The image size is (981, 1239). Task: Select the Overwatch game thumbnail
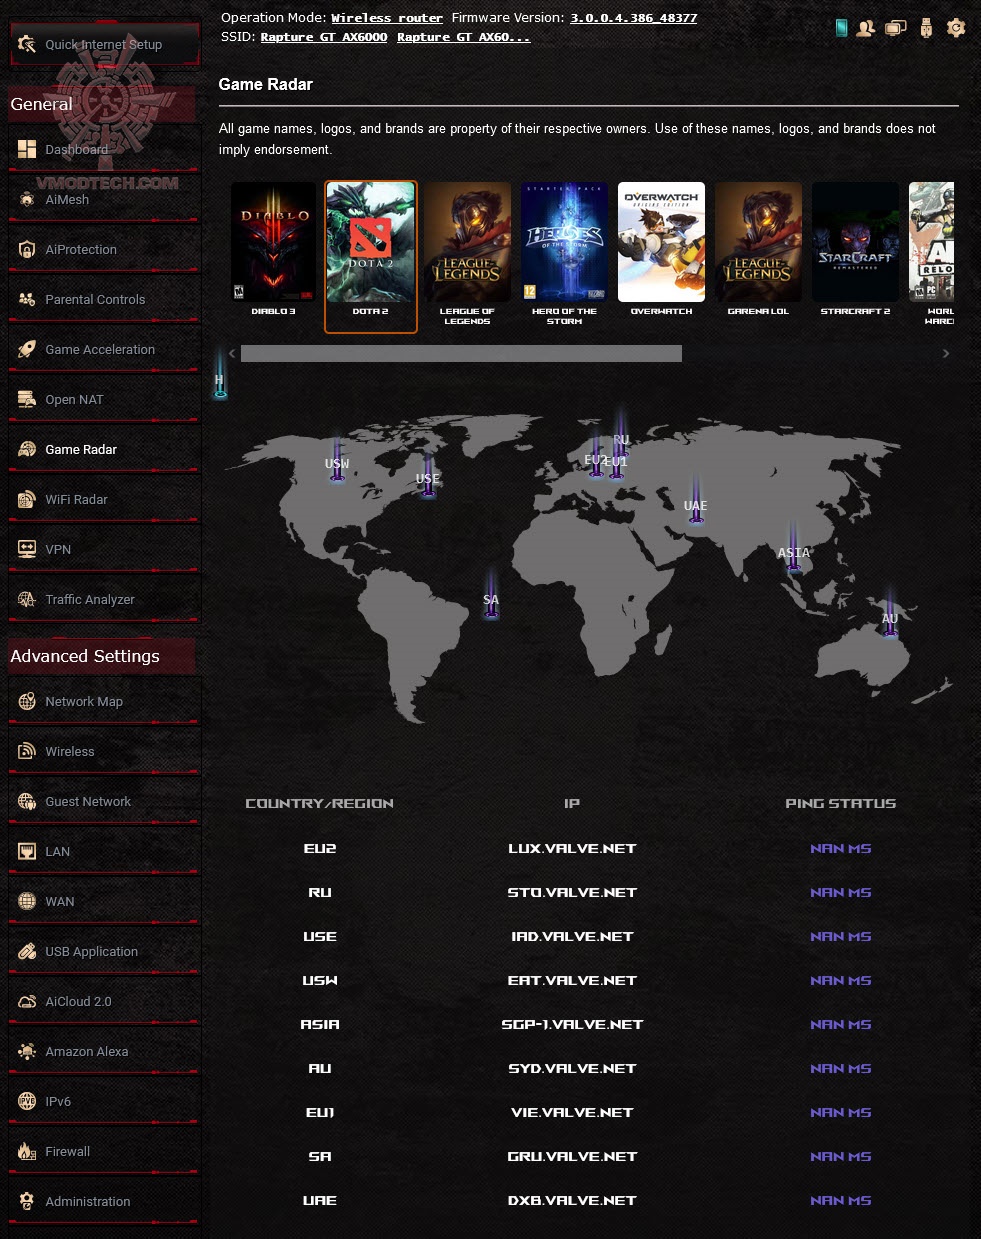coord(661,242)
